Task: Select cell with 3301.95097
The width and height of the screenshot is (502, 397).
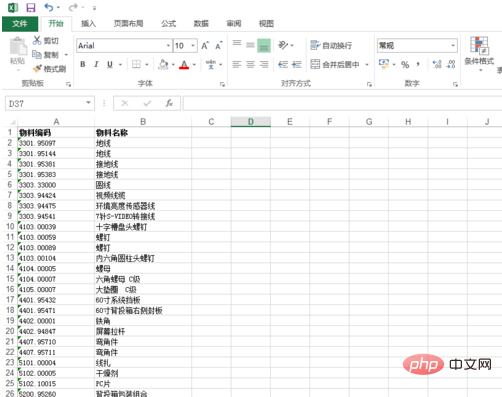Action: [56, 143]
